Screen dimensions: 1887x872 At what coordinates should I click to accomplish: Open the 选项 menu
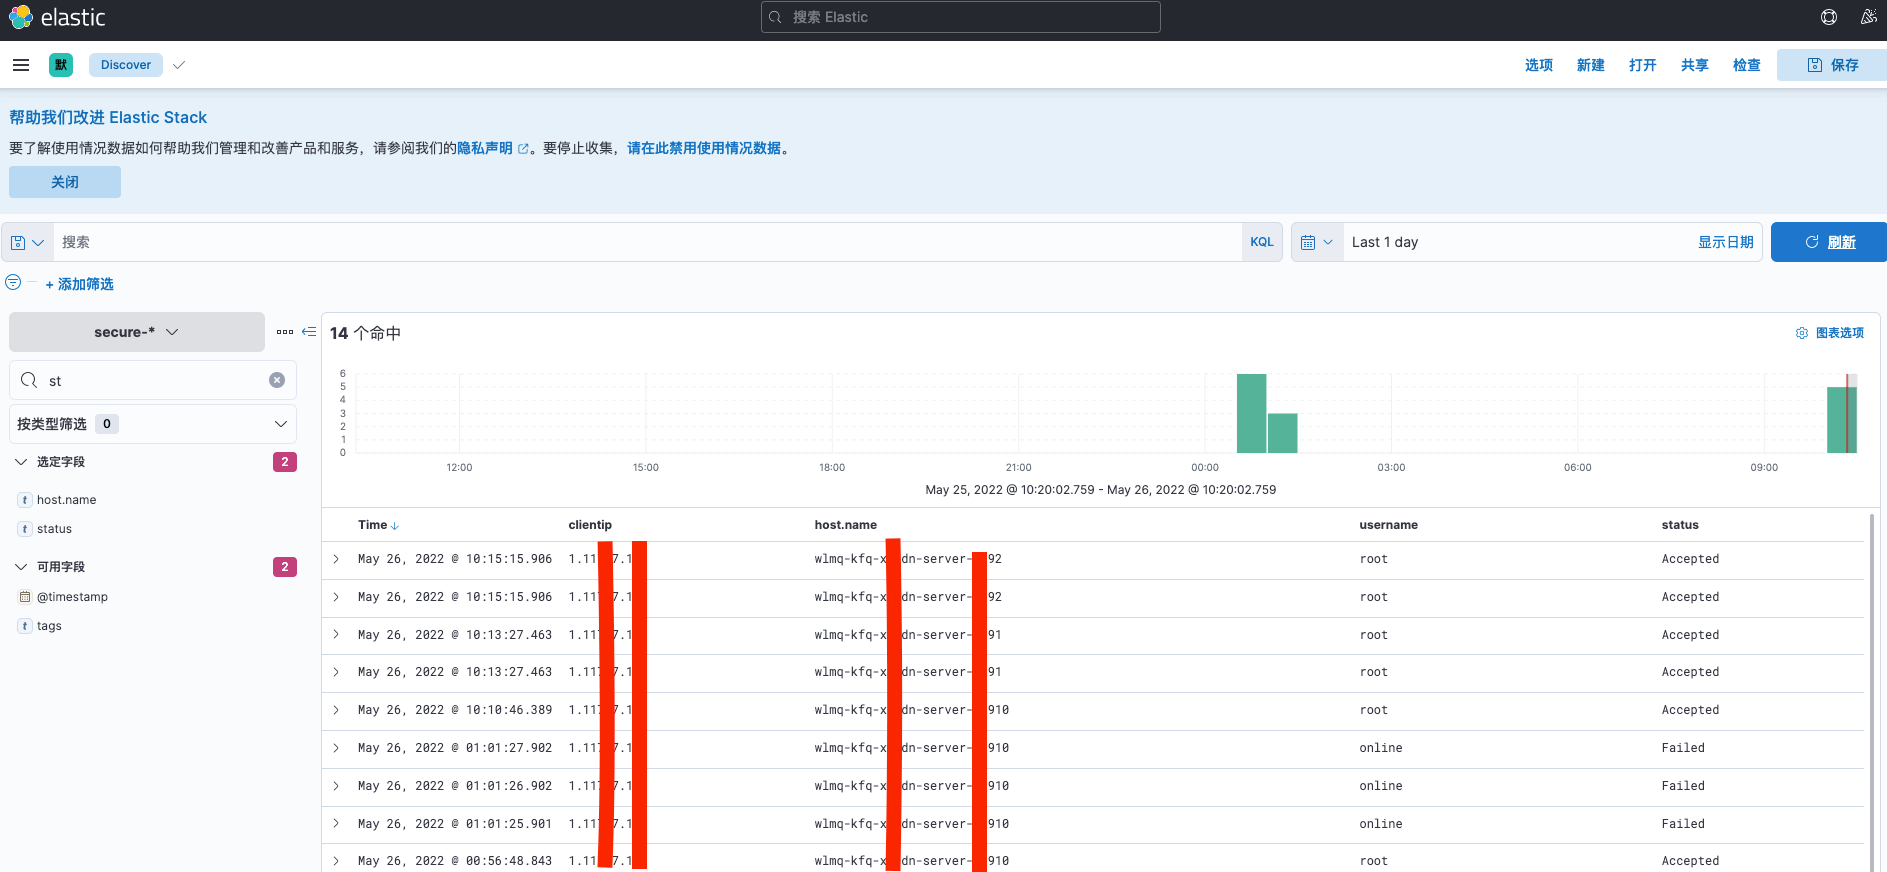tap(1538, 65)
